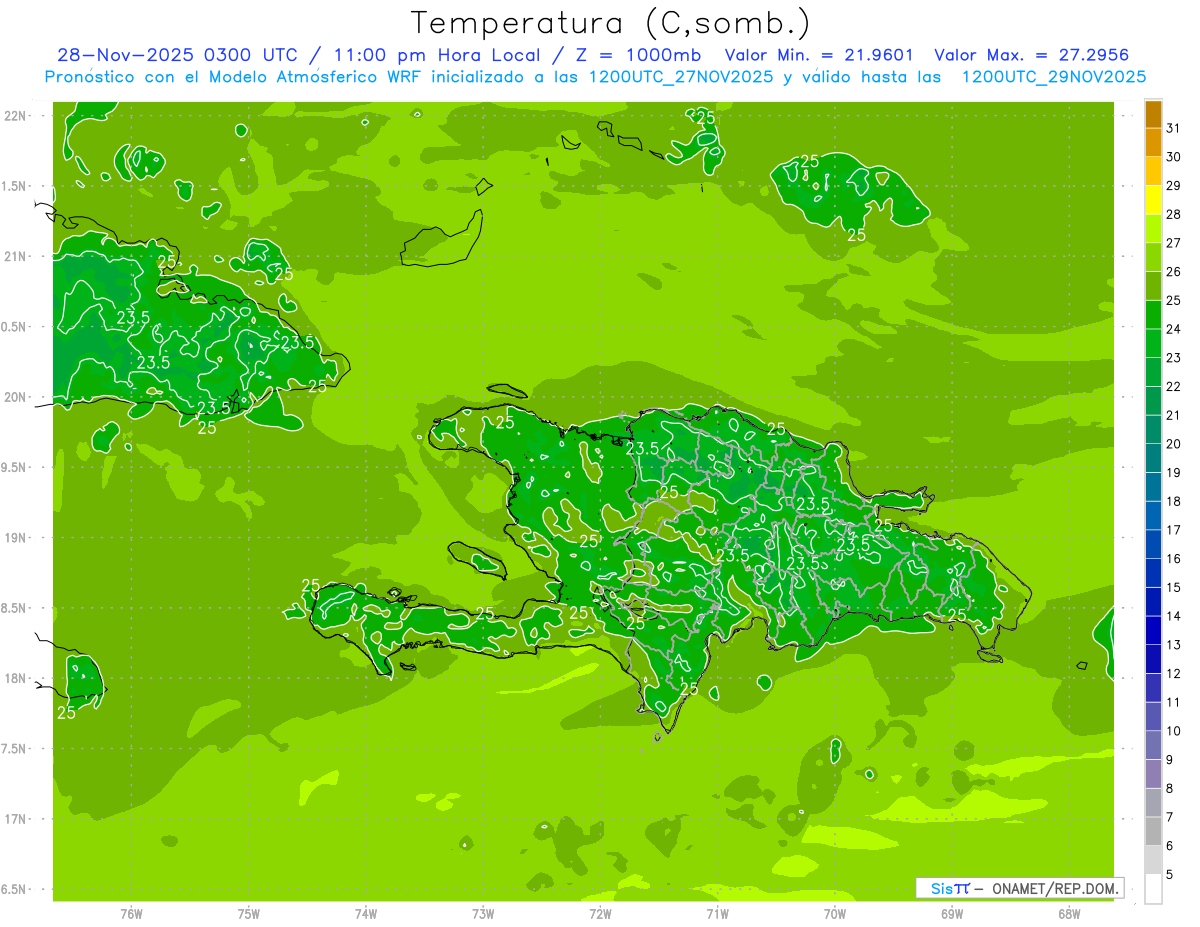Click the longitude label "71W"
This screenshot has height=927, width=1200.
point(717,914)
